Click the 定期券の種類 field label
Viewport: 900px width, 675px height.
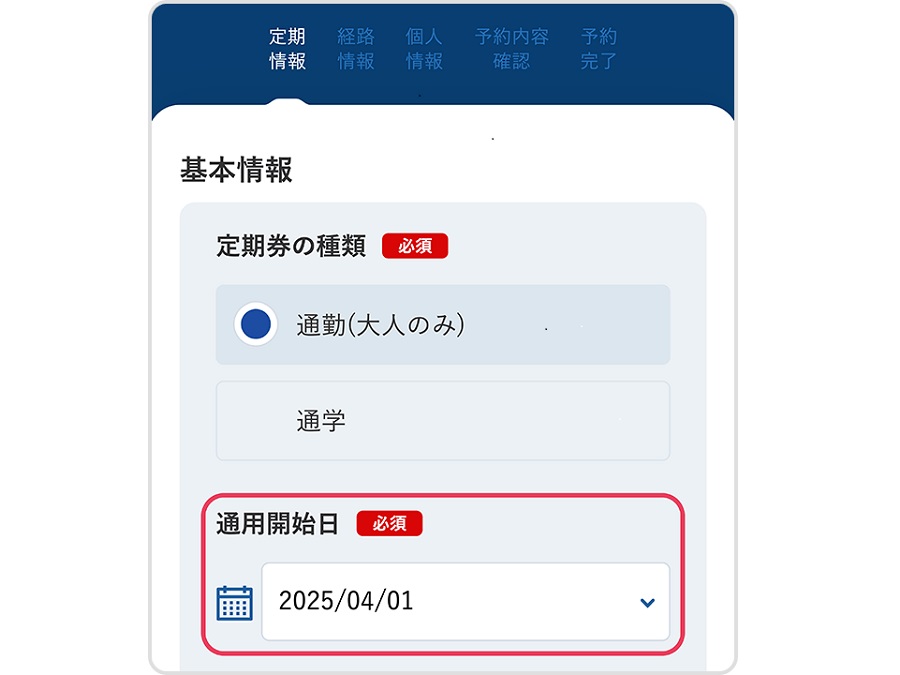(291, 246)
